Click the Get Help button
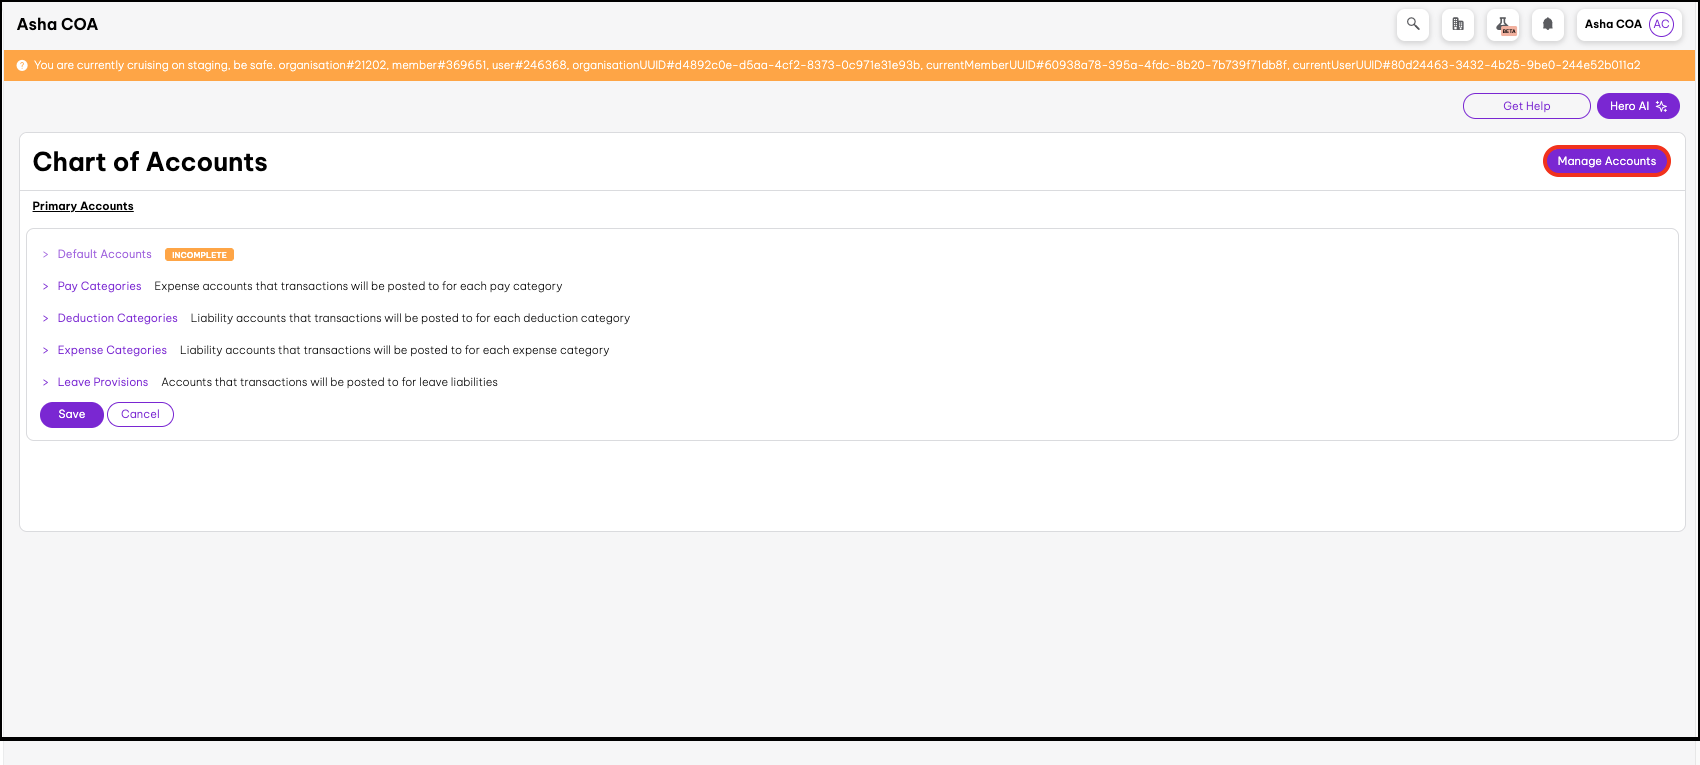The image size is (1700, 765). [x=1526, y=106]
